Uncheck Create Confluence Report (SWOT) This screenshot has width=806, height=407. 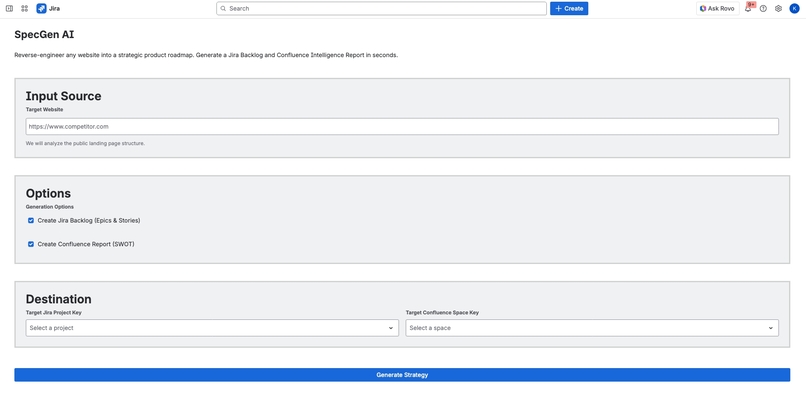[x=31, y=244]
